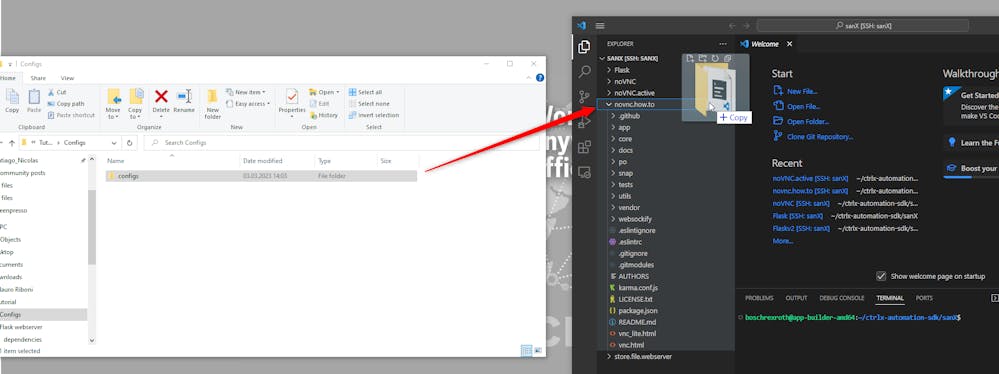Click the New File... link on Welcome page

click(x=795, y=91)
